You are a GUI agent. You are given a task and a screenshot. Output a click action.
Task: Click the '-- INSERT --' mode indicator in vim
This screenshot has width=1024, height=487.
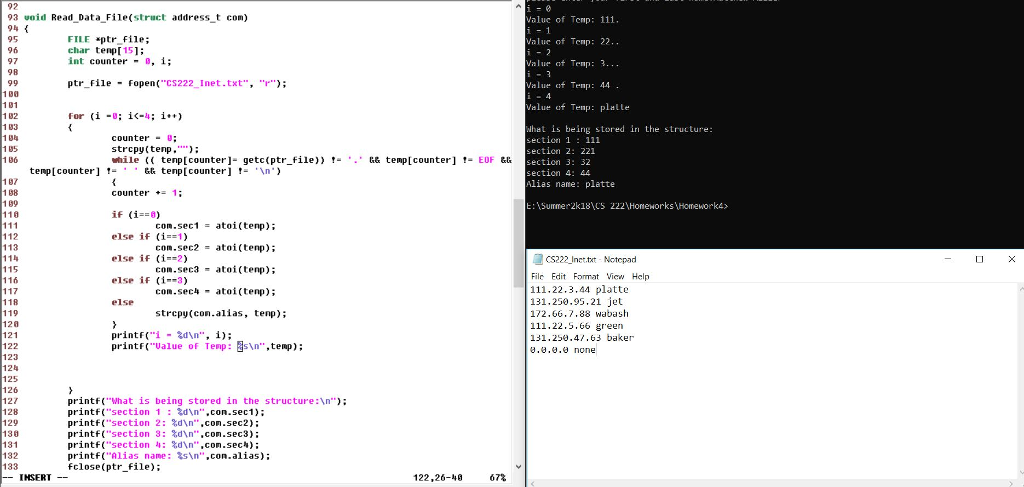[x=35, y=478]
